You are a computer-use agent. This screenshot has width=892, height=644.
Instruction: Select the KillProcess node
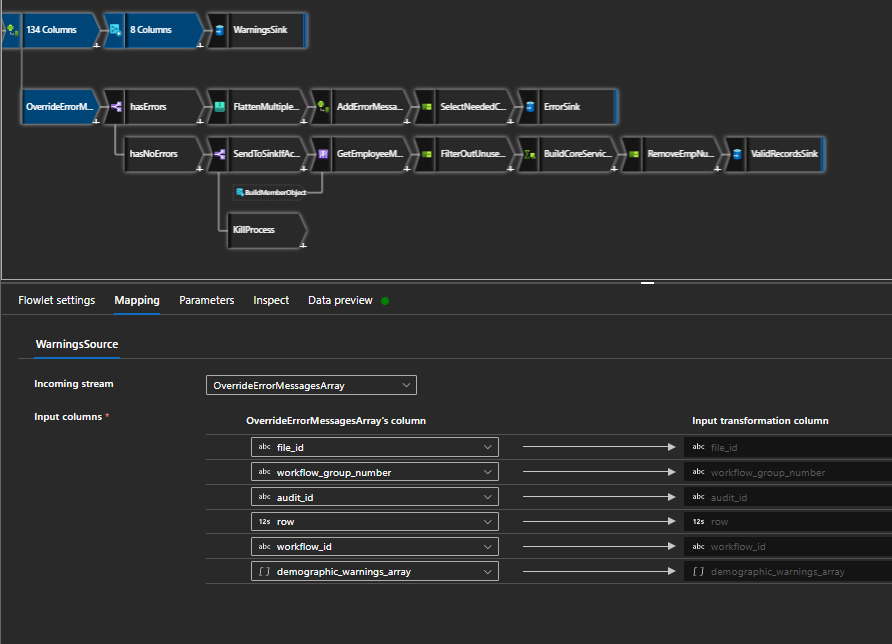[266, 230]
